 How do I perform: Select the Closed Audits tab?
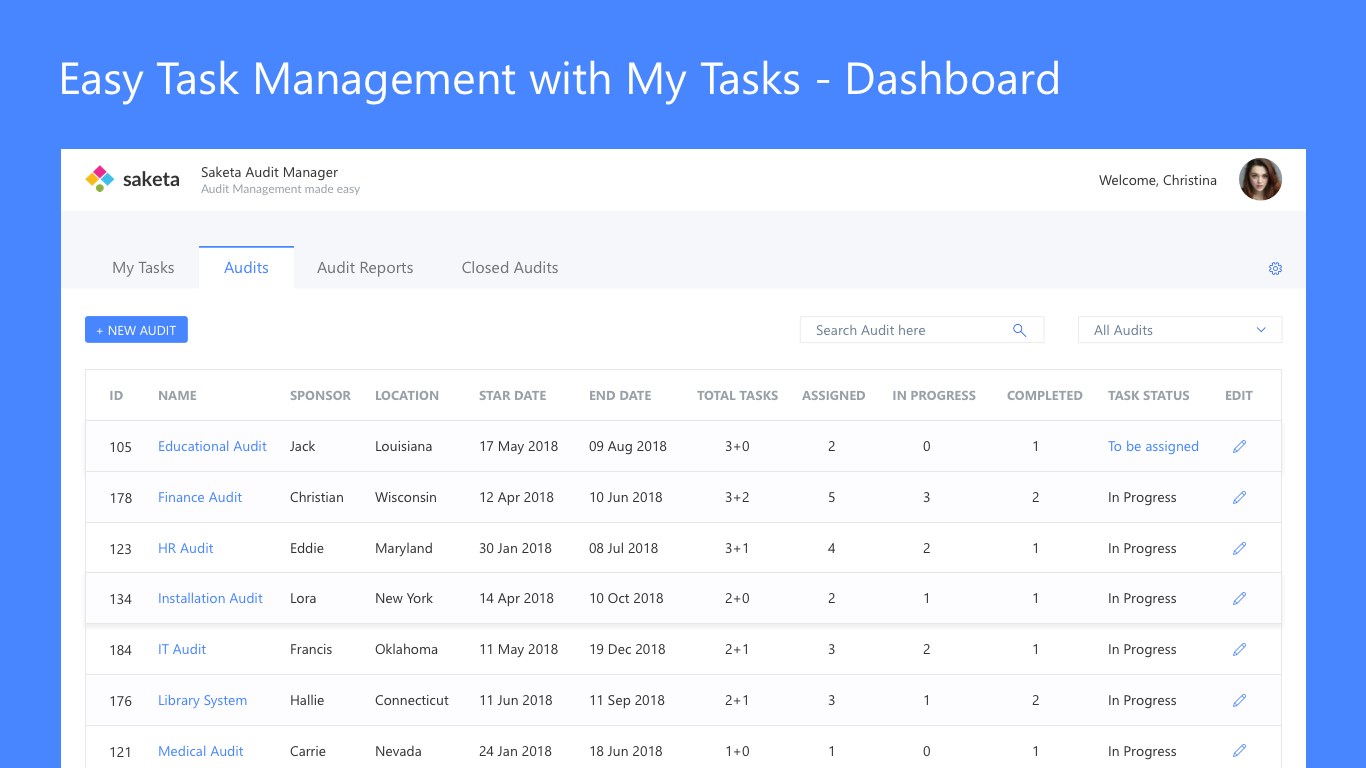point(510,268)
